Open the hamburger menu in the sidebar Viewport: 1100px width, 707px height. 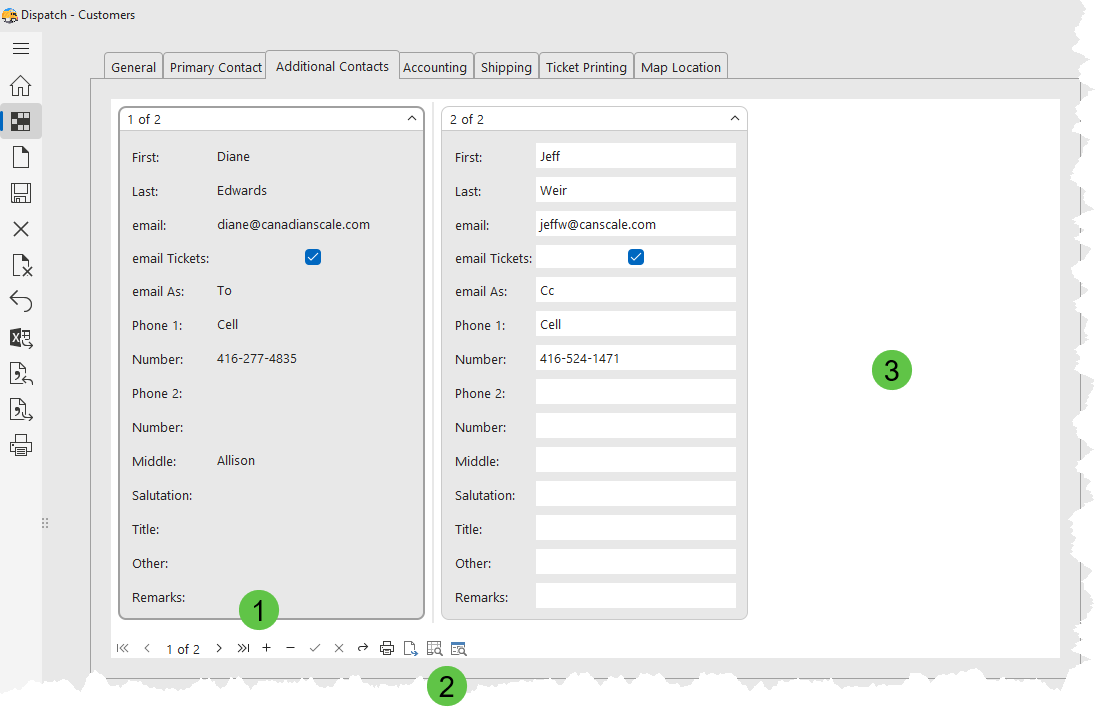pyautogui.click(x=21, y=48)
